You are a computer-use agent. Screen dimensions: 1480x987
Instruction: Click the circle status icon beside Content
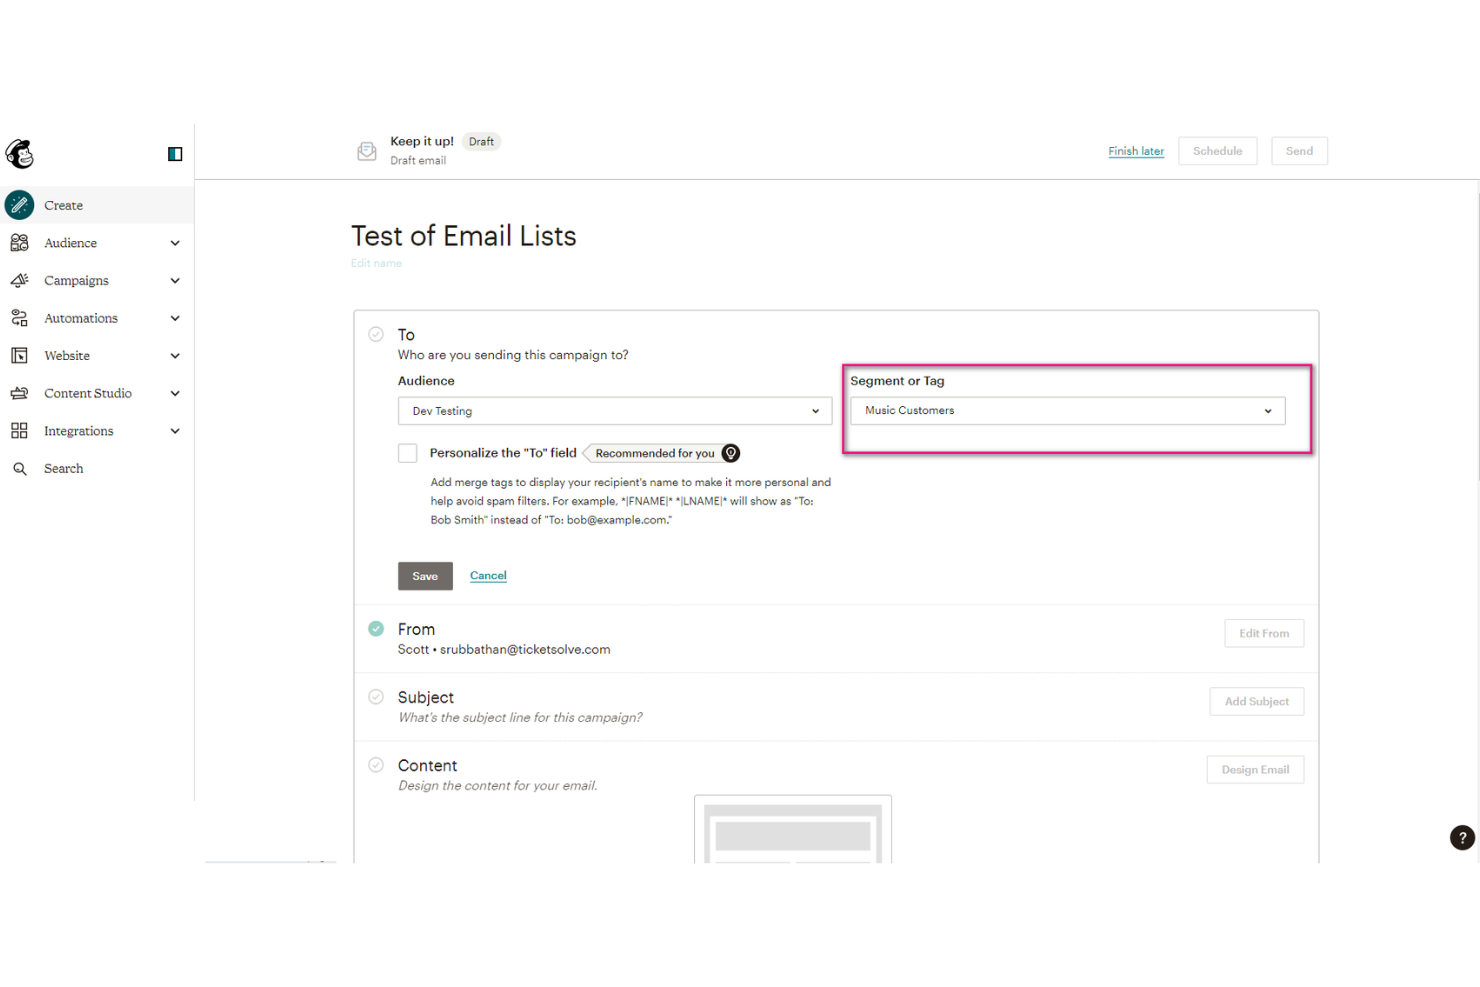[376, 765]
